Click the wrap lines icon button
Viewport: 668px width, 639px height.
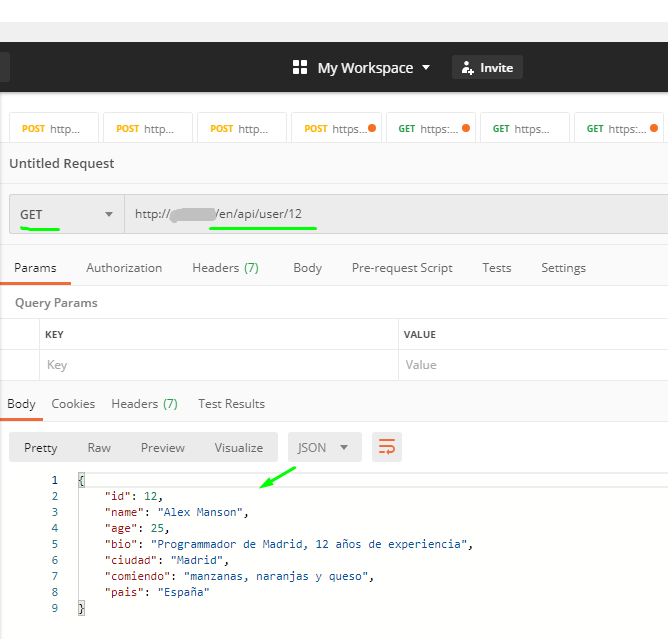pyautogui.click(x=386, y=447)
